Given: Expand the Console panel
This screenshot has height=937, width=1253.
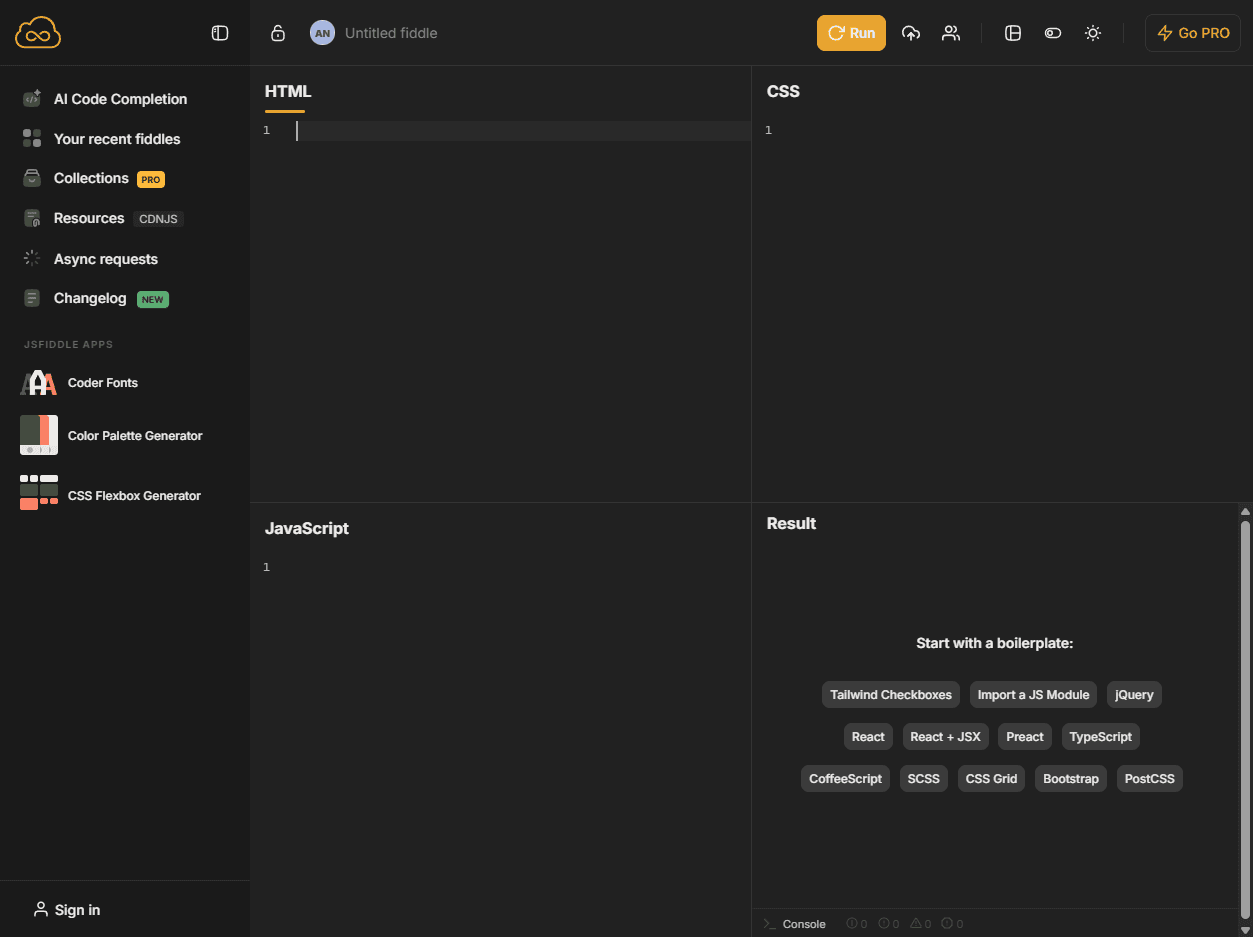Looking at the screenshot, I should (804, 924).
